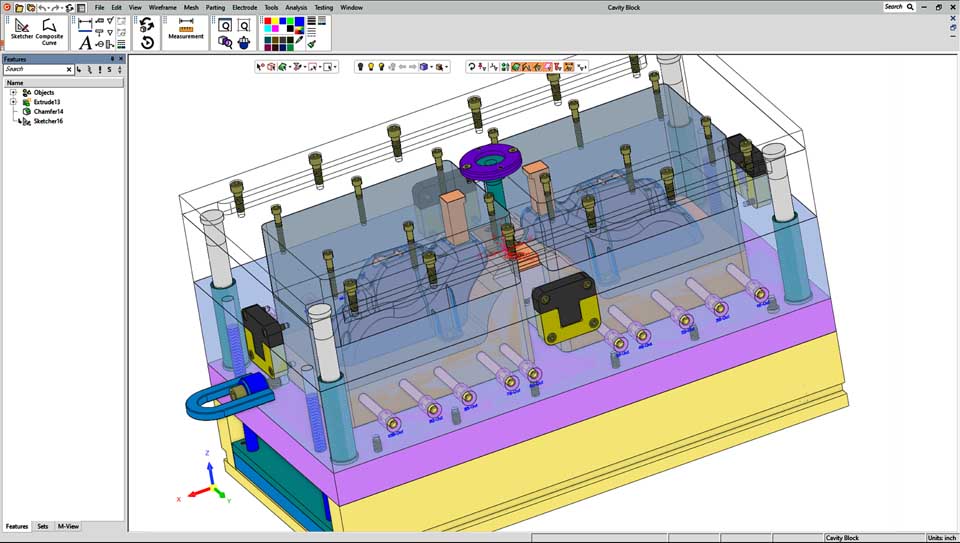Click the expand/collapse arrows in Features panel
Image resolution: width=960 pixels, height=543 pixels.
tap(119, 69)
